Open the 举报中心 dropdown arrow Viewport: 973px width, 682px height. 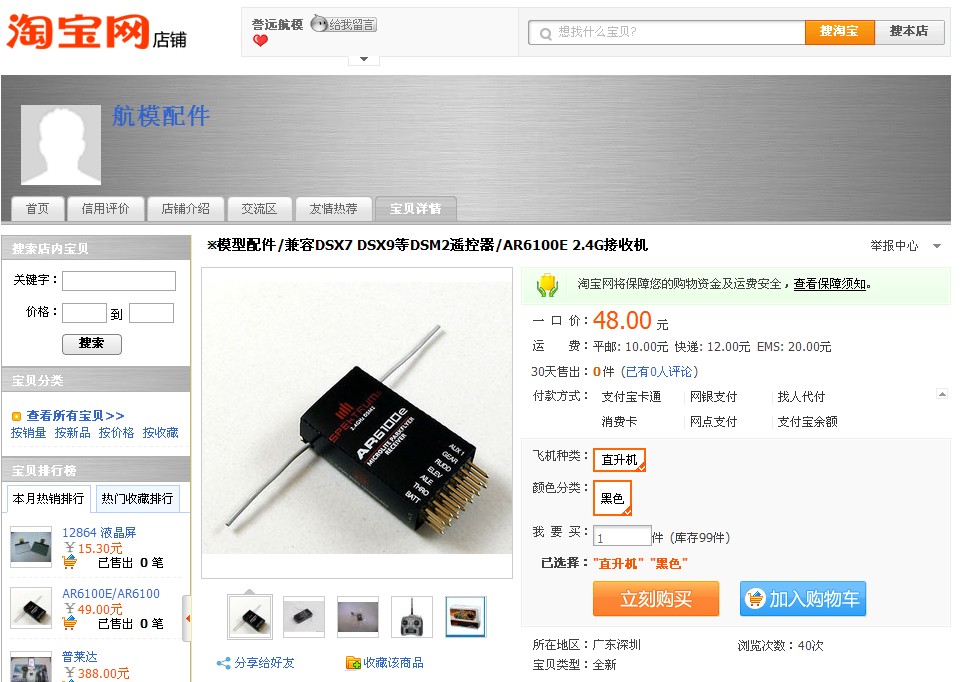click(x=937, y=246)
